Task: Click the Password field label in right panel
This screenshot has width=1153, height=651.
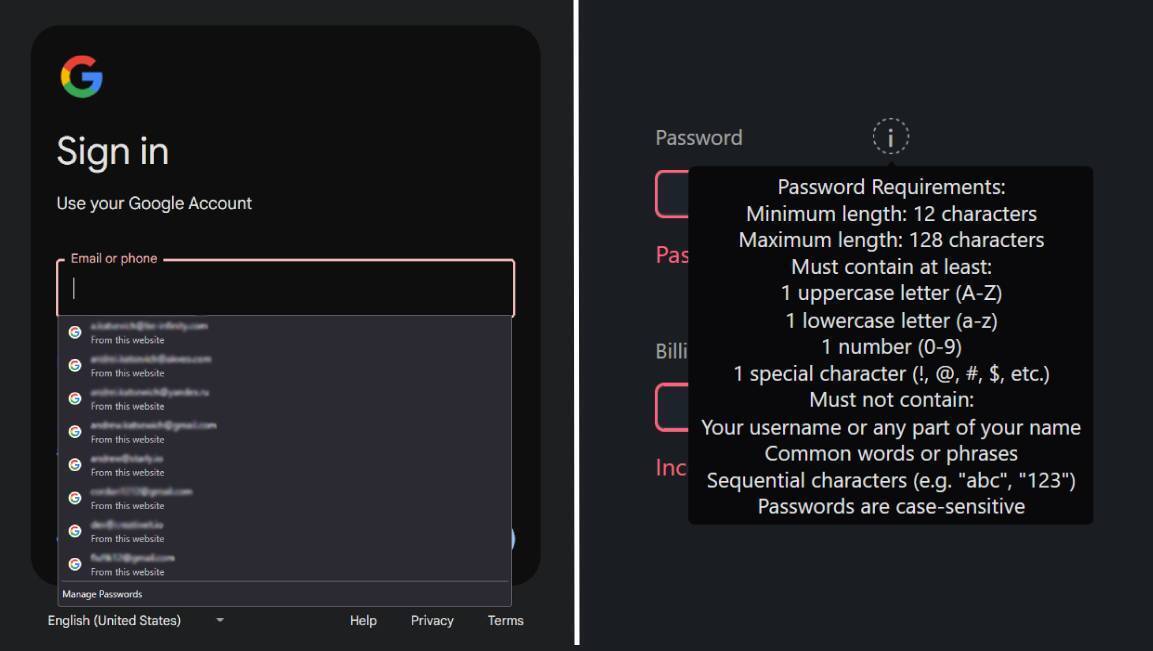Action: pos(699,138)
